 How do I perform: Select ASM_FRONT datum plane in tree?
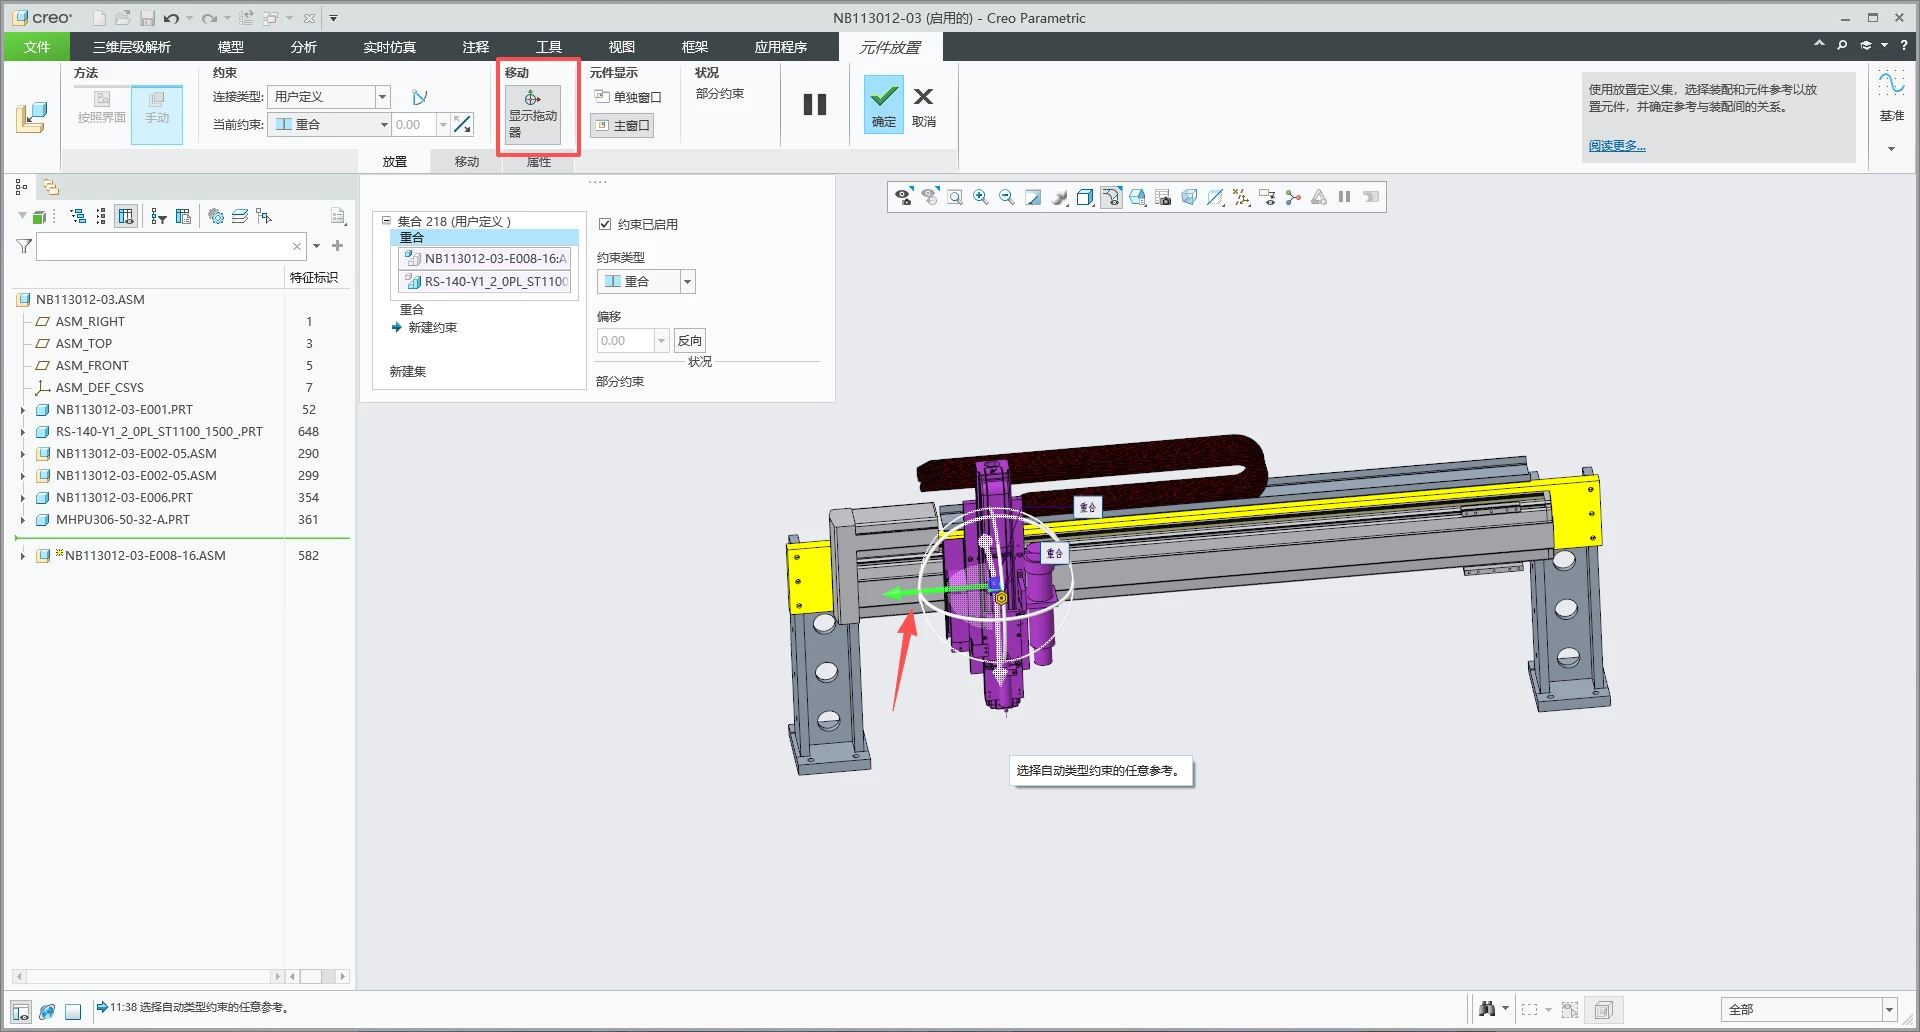92,366
